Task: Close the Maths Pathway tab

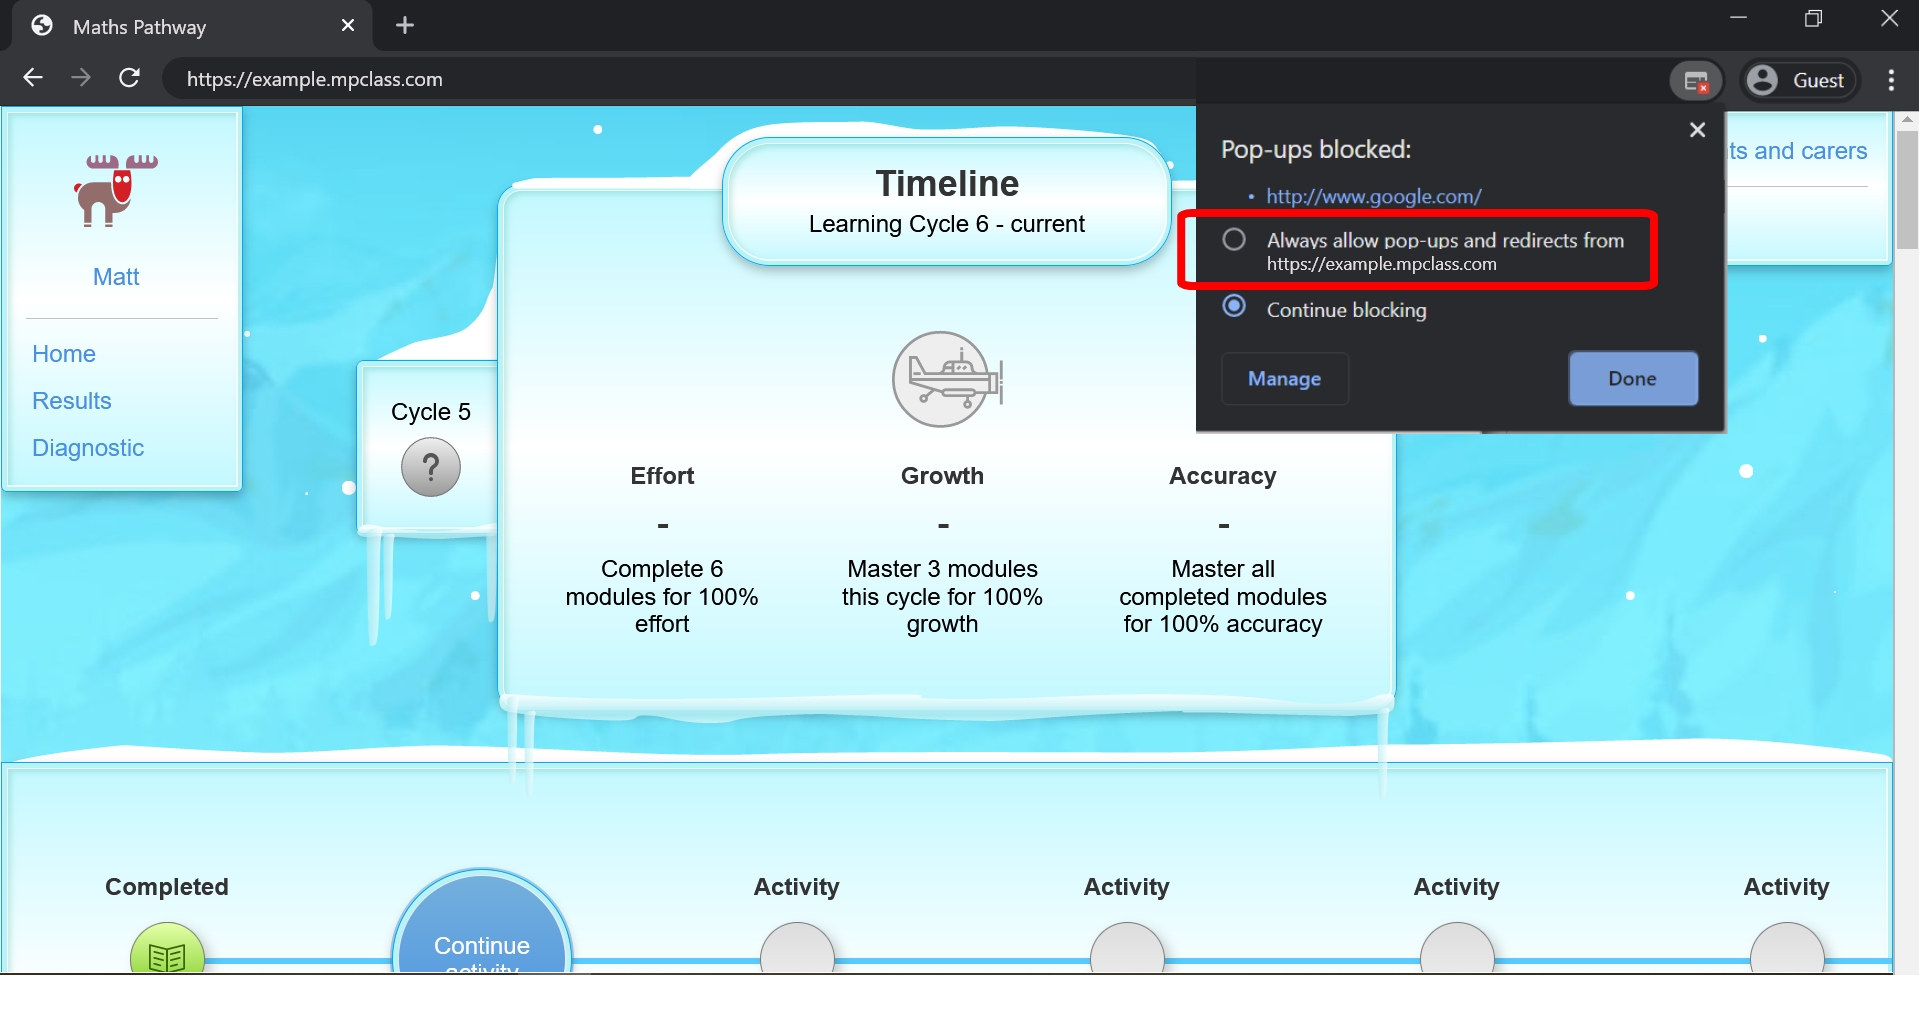Action: pyautogui.click(x=347, y=26)
